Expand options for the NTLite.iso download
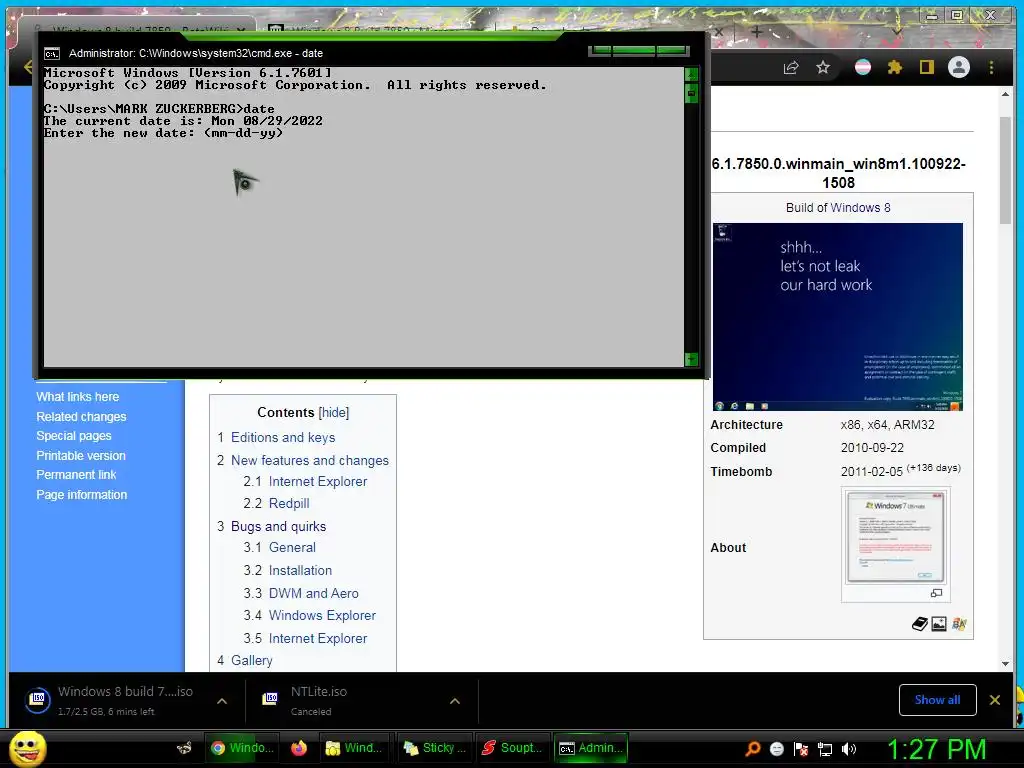 (x=455, y=701)
